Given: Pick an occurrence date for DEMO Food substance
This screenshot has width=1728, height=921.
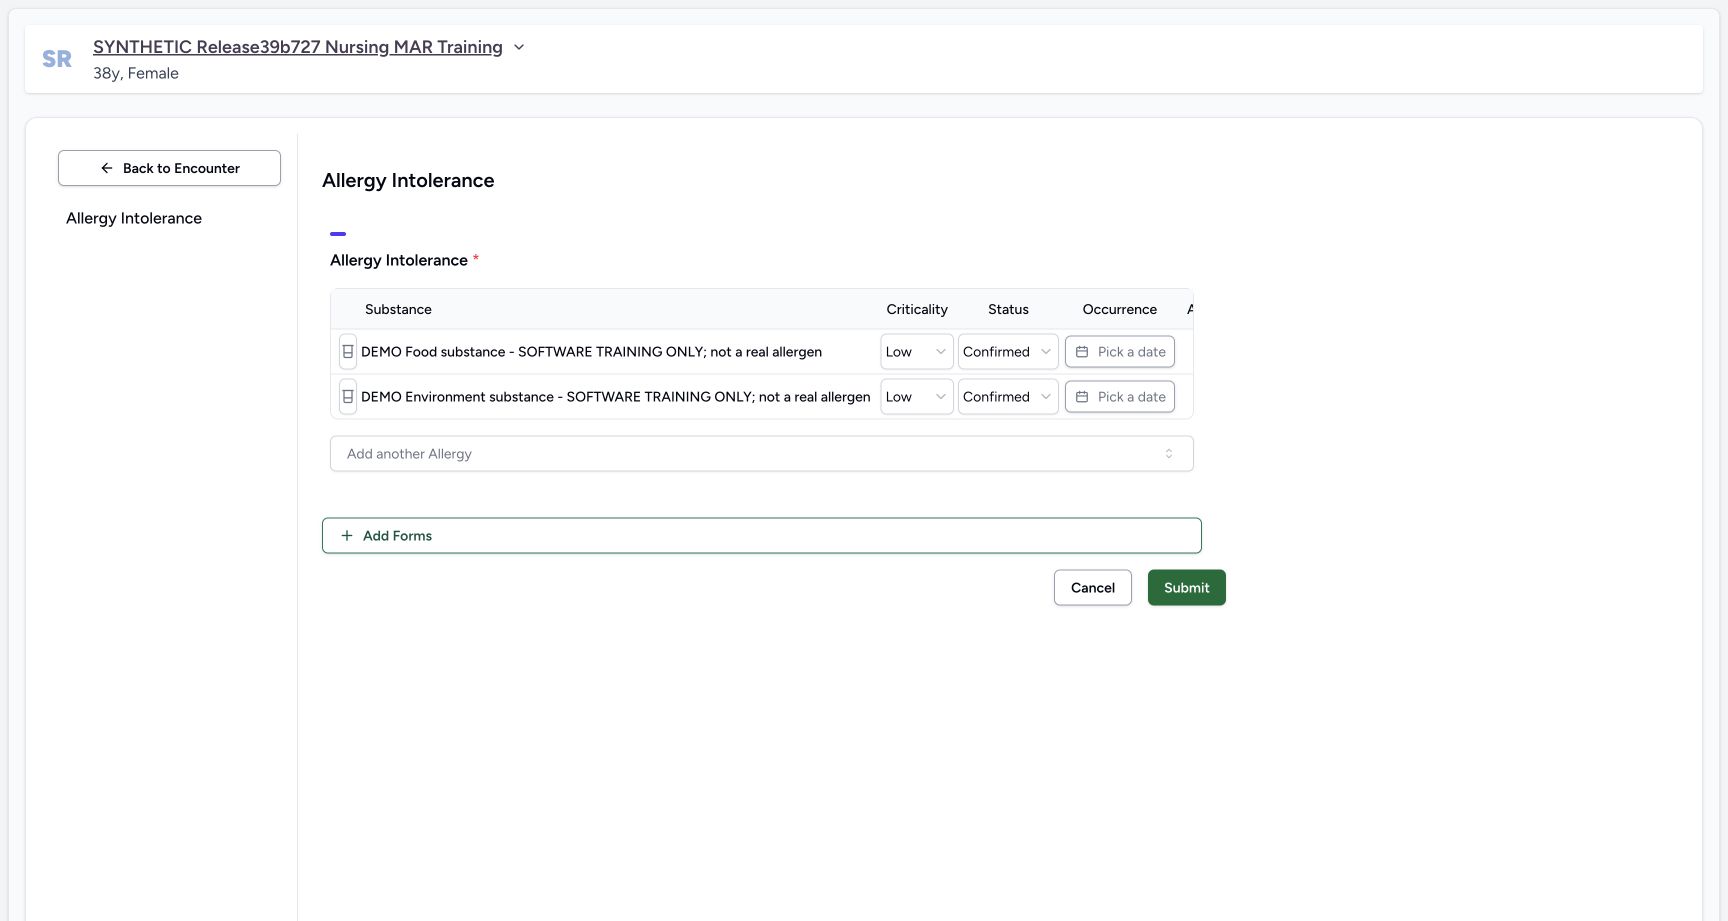Looking at the screenshot, I should tap(1120, 352).
